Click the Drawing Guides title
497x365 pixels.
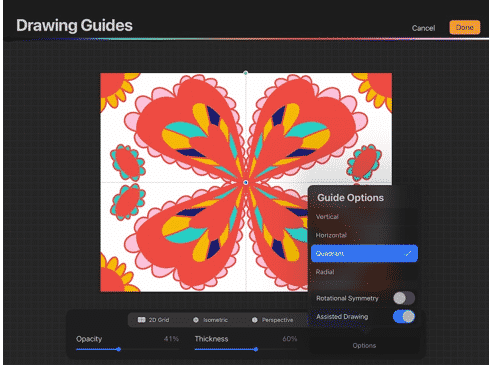[x=74, y=25]
